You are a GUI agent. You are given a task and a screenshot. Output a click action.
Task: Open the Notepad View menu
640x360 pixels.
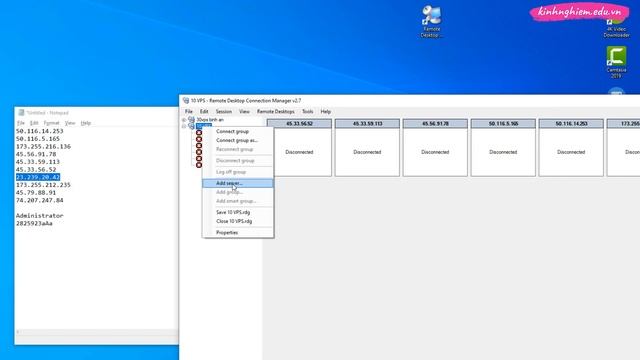(70, 123)
